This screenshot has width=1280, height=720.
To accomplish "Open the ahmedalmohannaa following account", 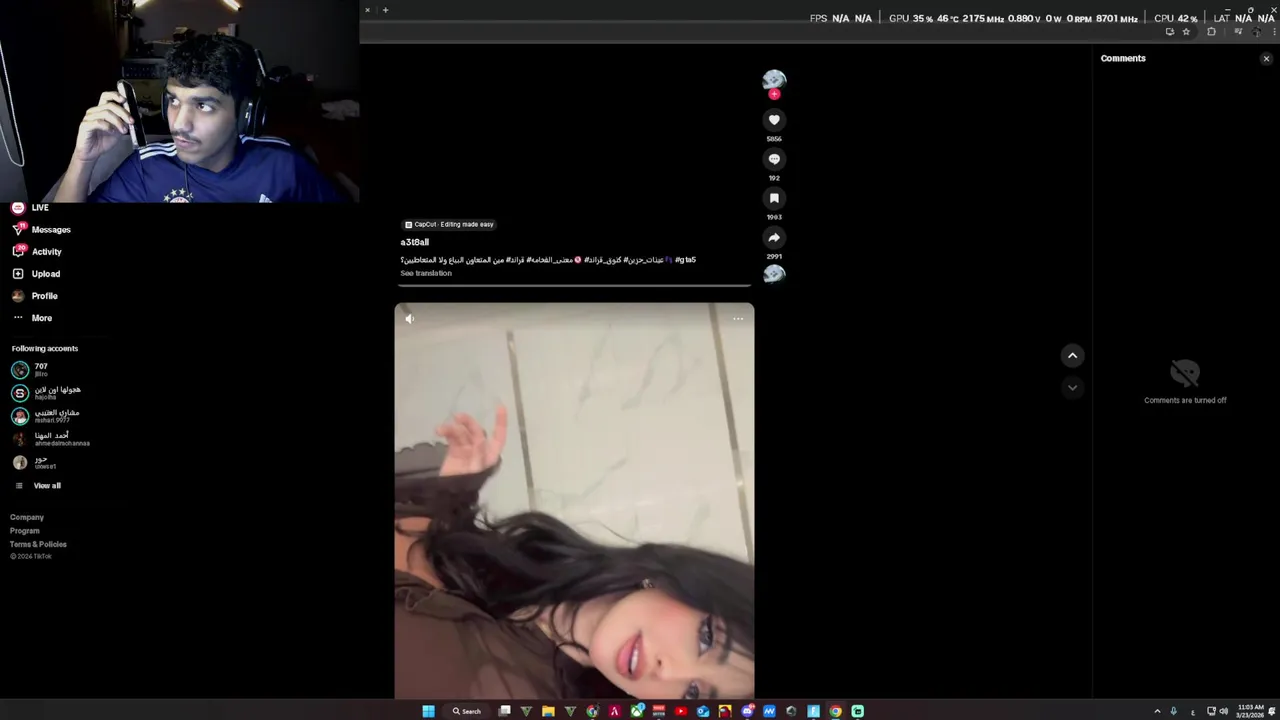I will click(x=50, y=439).
